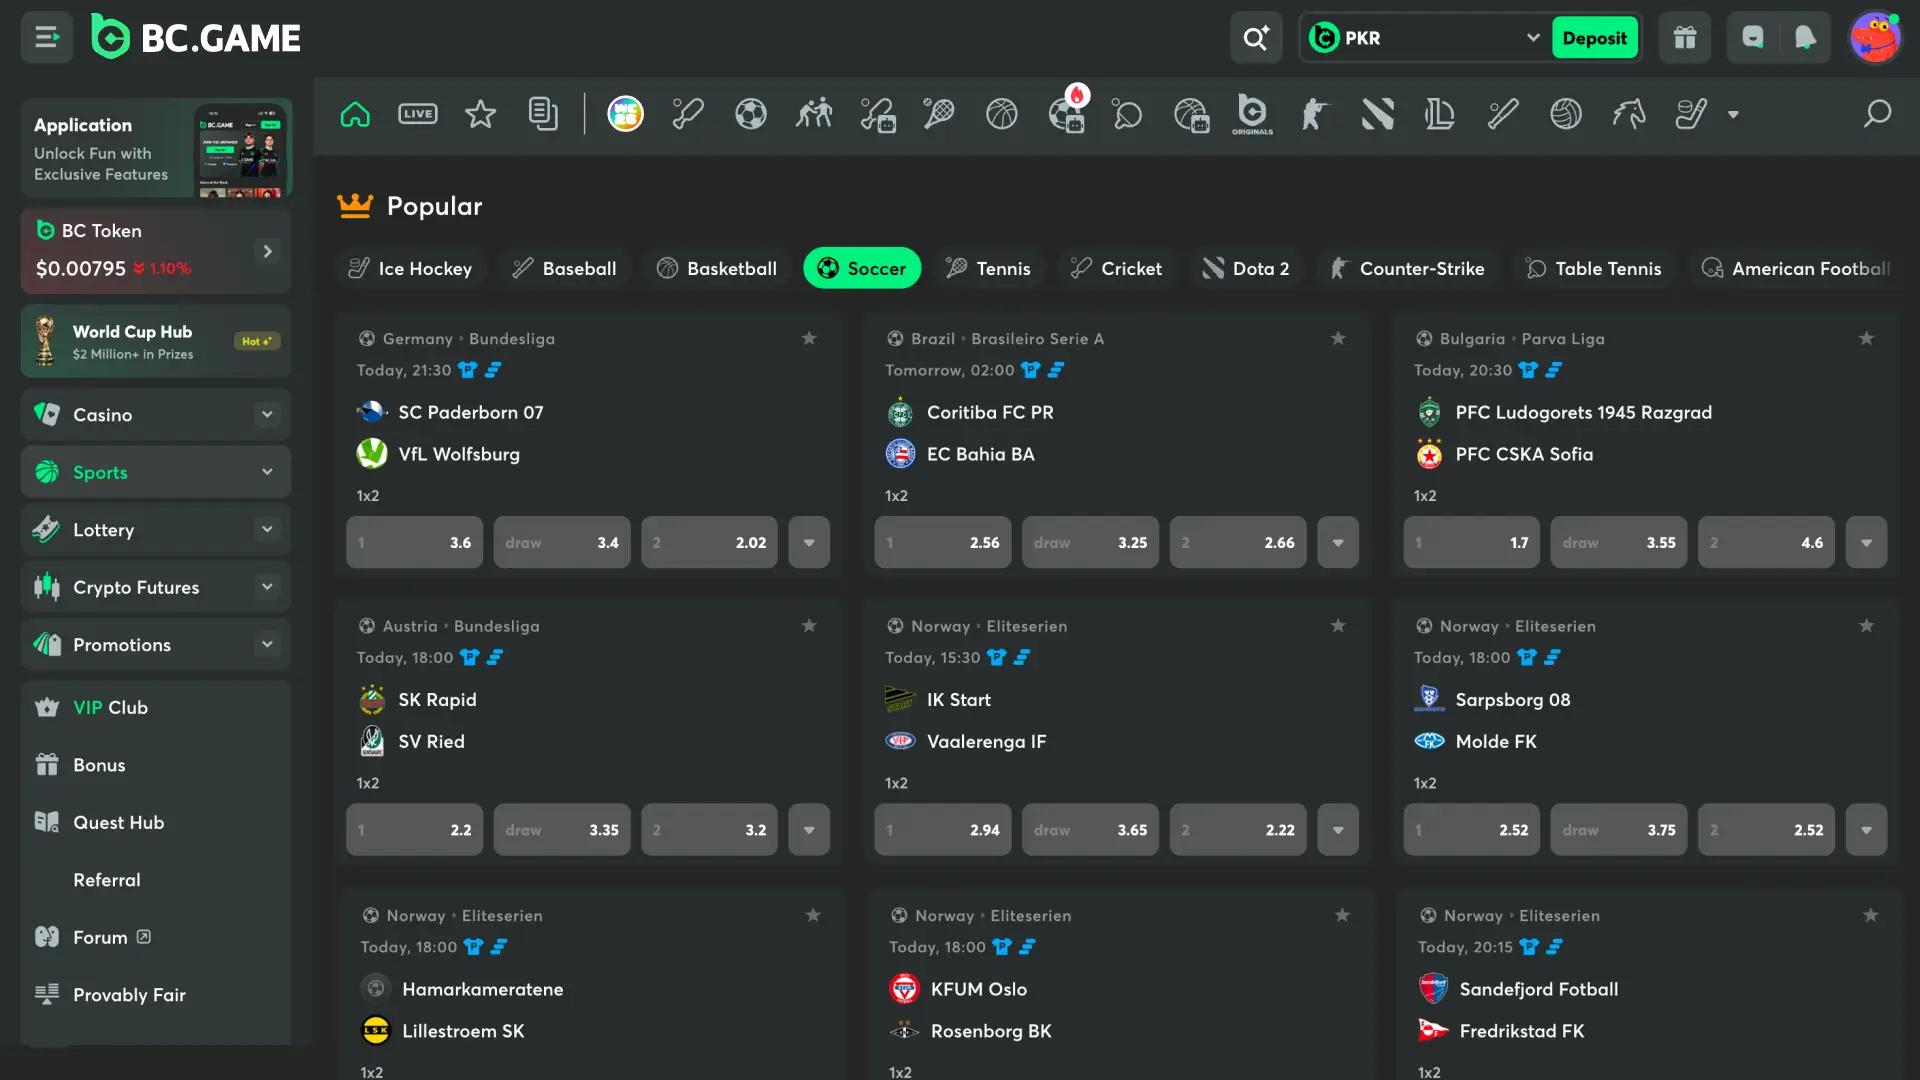Select the Counter-Strike soldier icon
Screen dimensions: 1920x1080
pyautogui.click(x=1315, y=114)
